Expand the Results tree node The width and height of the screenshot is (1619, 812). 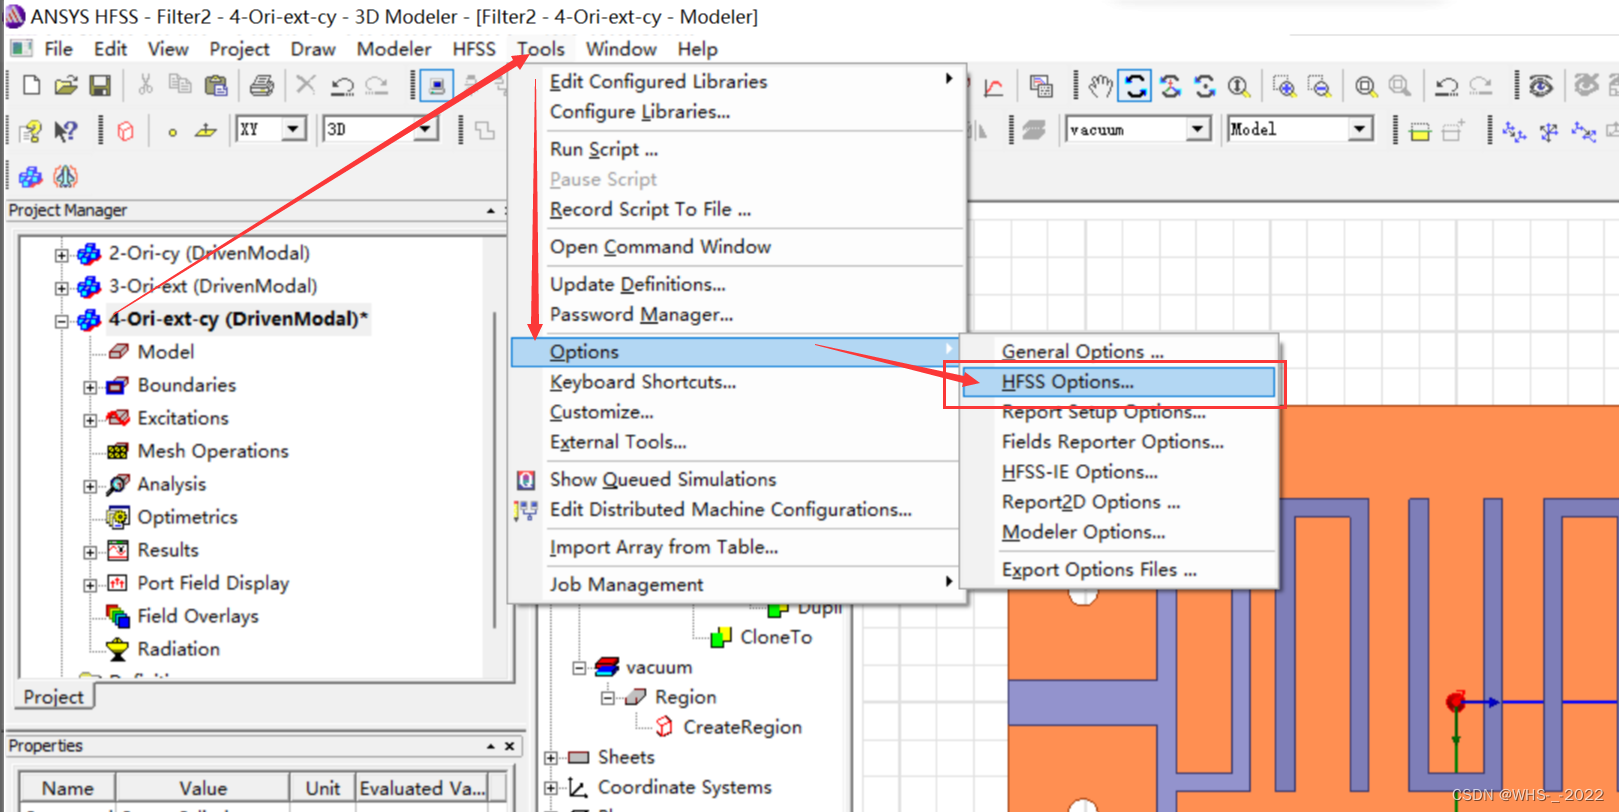pos(90,552)
